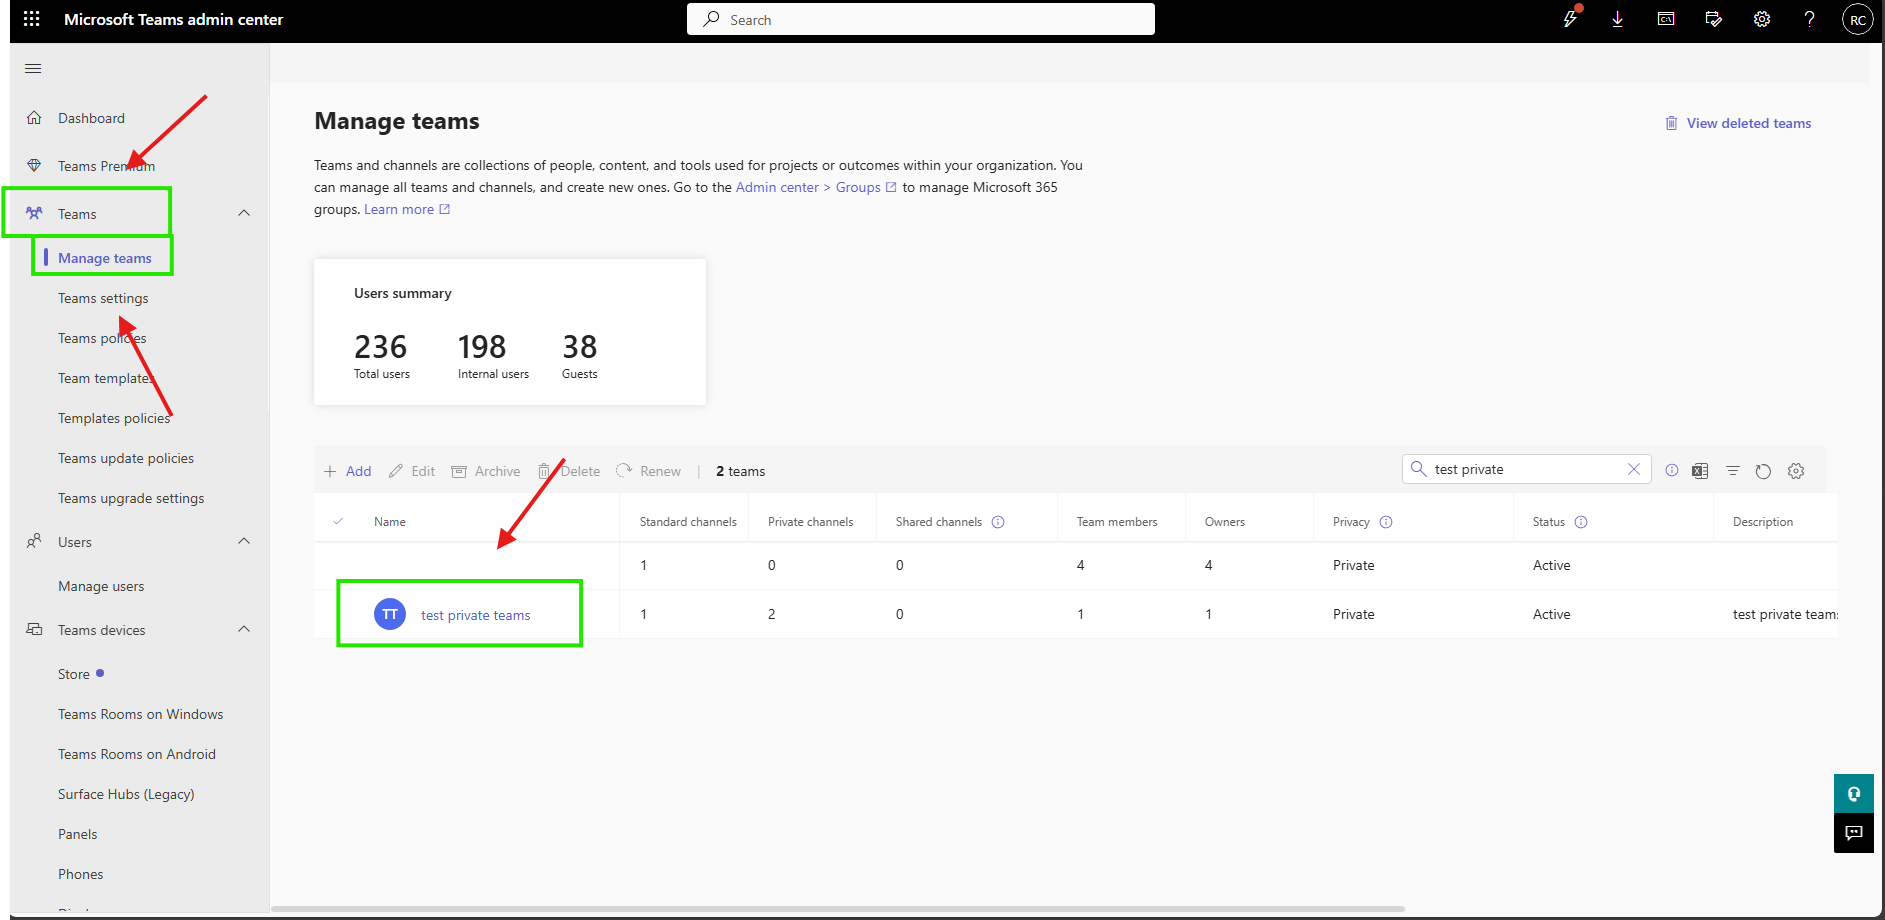Image resolution: width=1885 pixels, height=920 pixels.
Task: Open the downloads arrow icon in header
Action: pos(1617,19)
